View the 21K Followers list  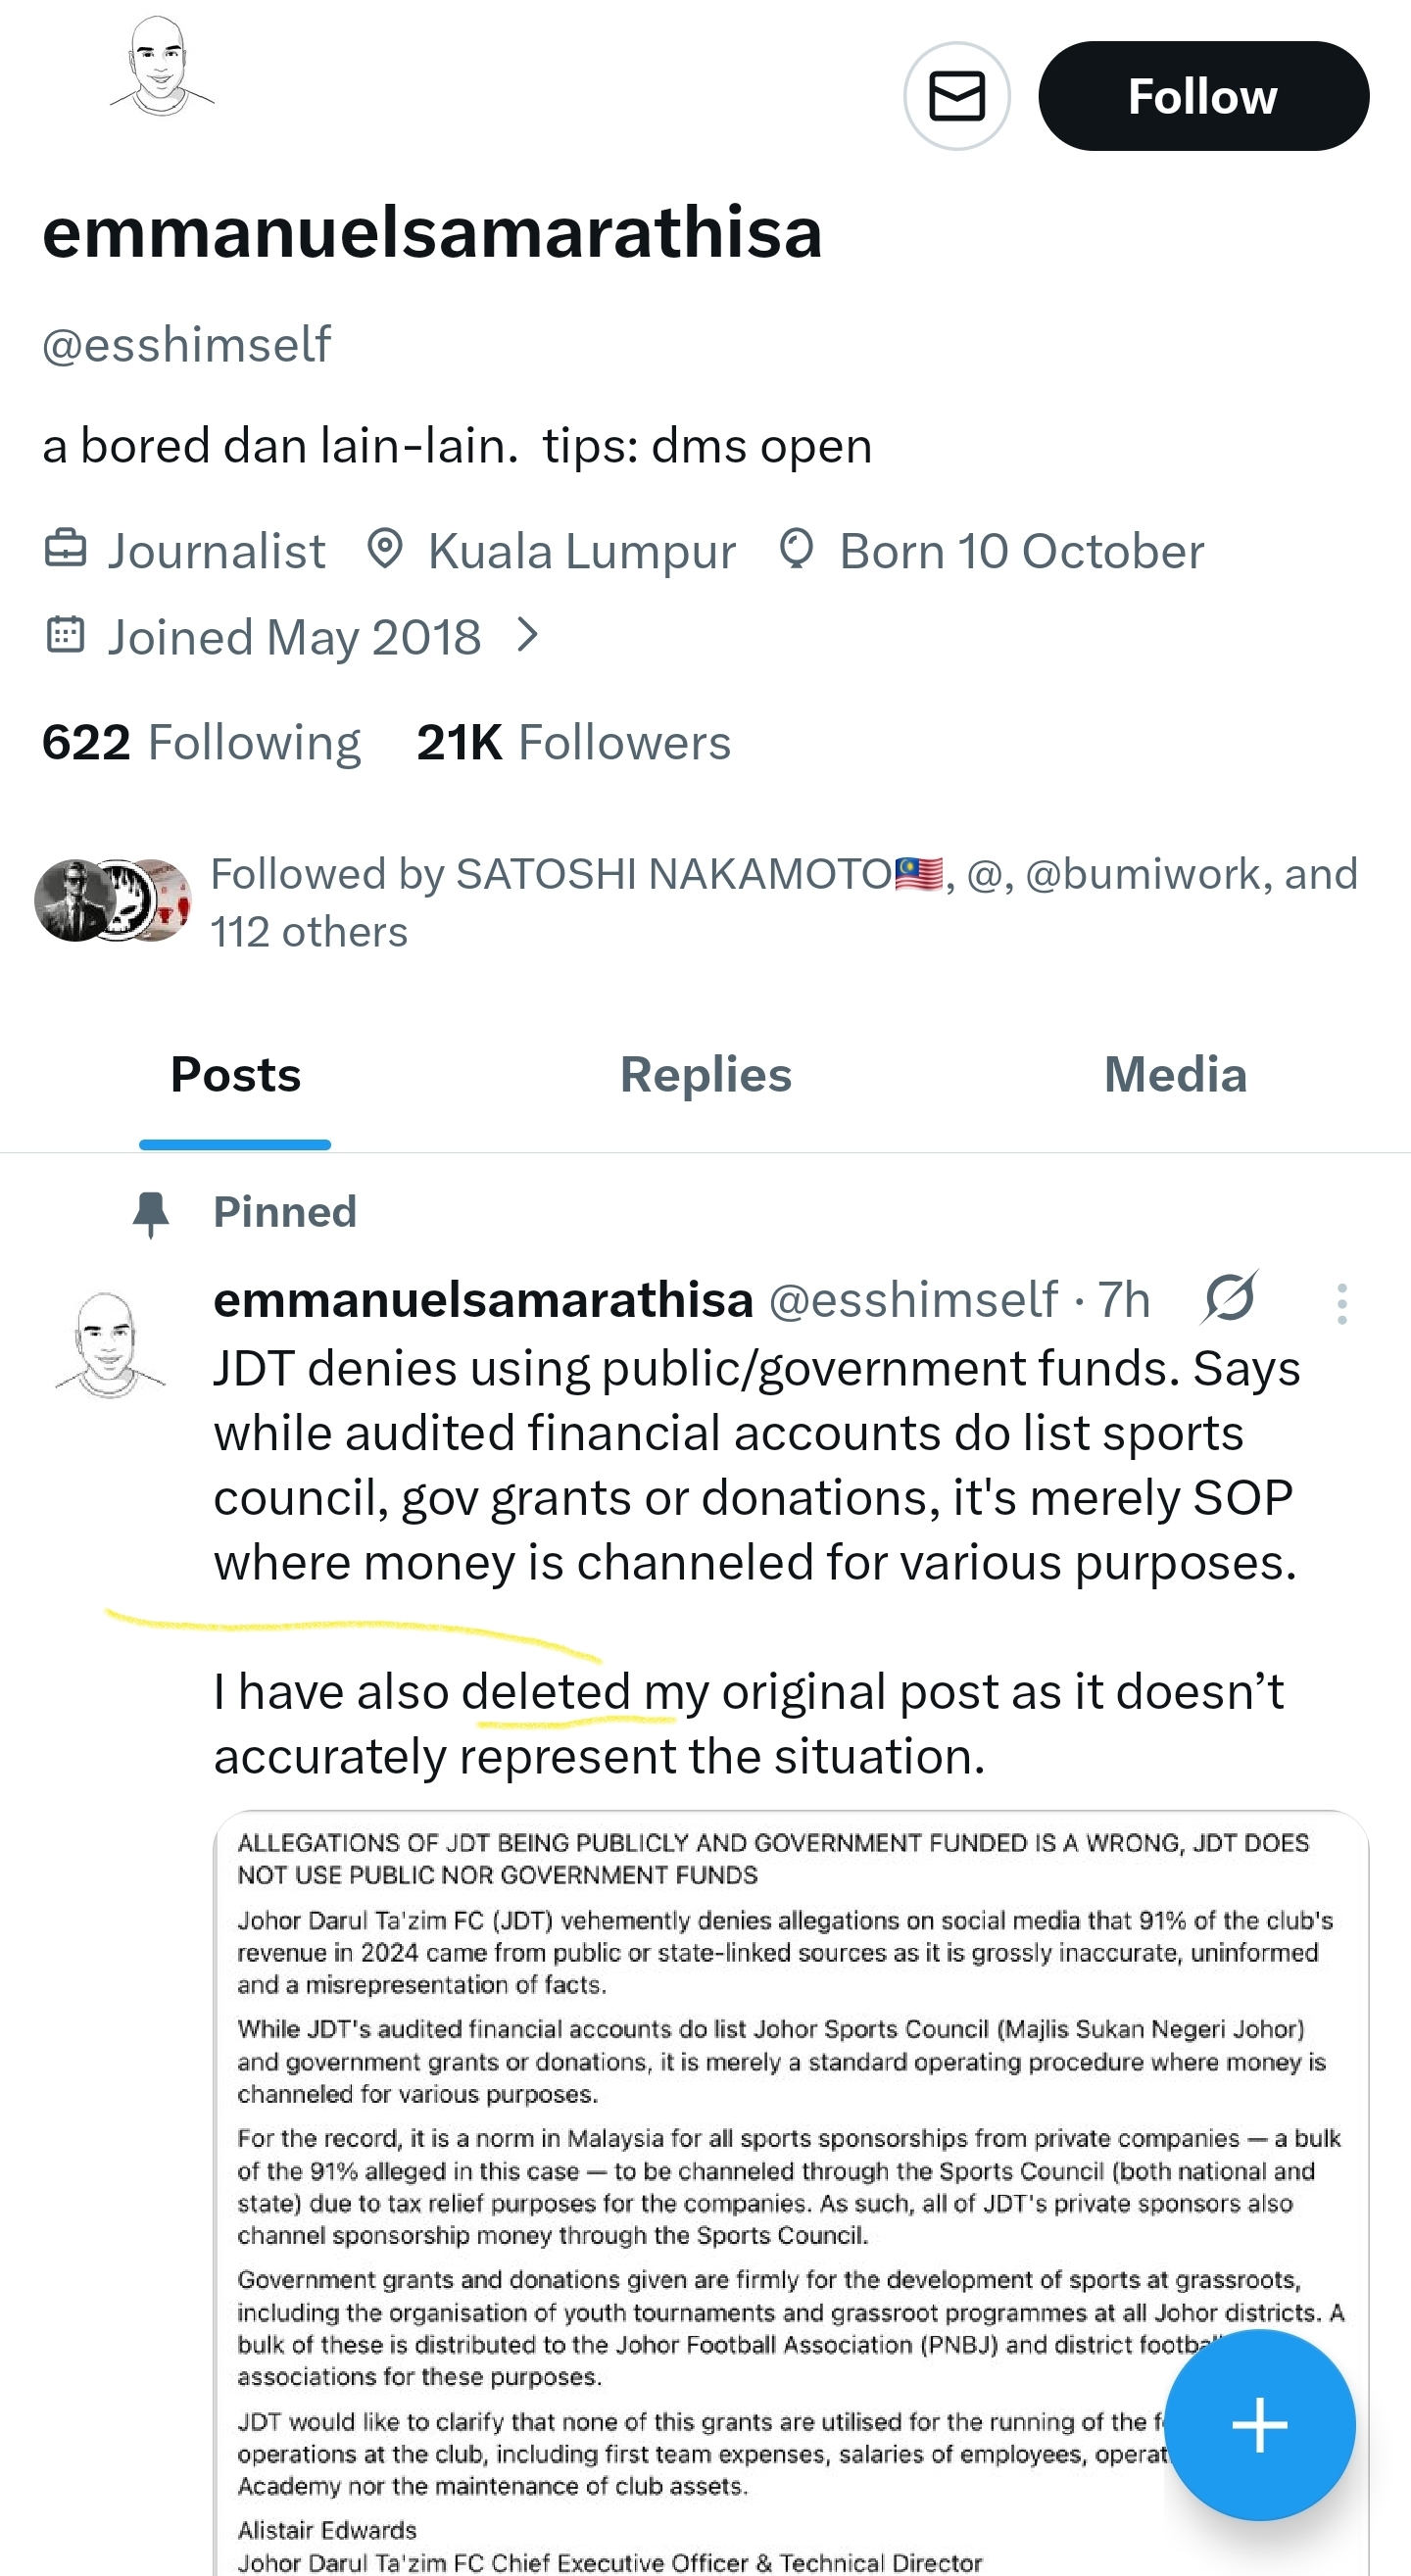[573, 742]
